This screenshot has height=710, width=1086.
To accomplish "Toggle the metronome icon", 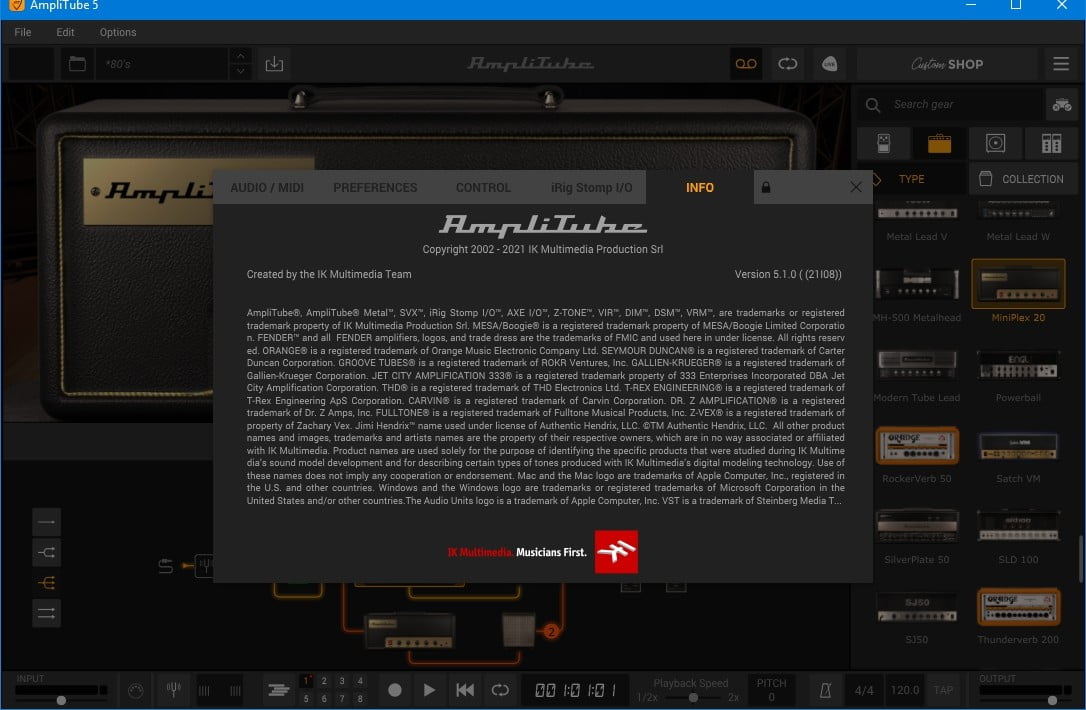I will click(x=826, y=690).
